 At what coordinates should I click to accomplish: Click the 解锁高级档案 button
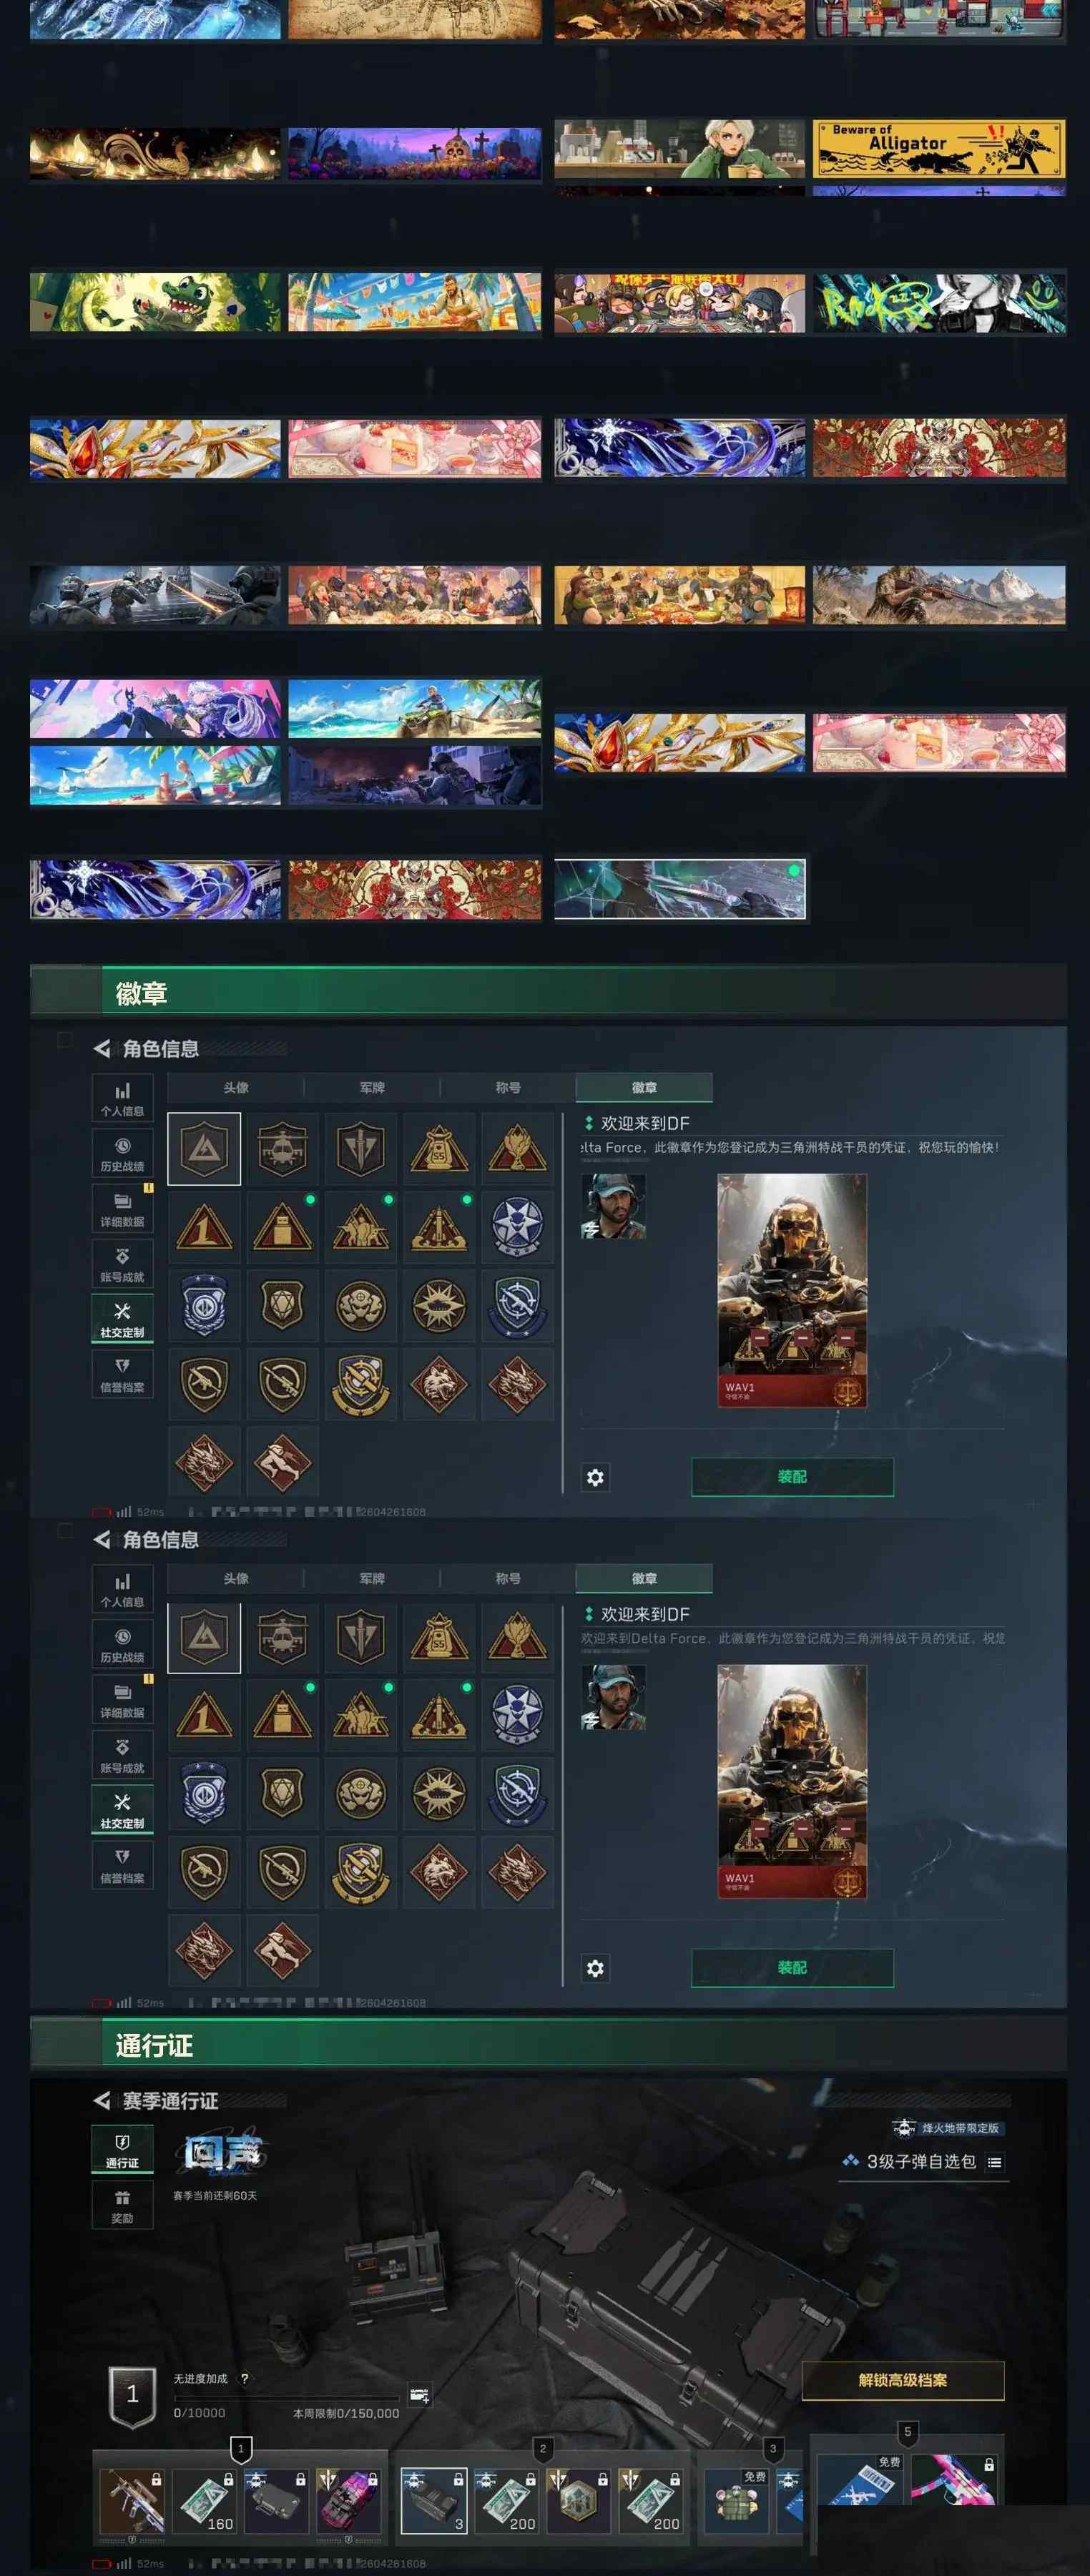pos(902,2379)
